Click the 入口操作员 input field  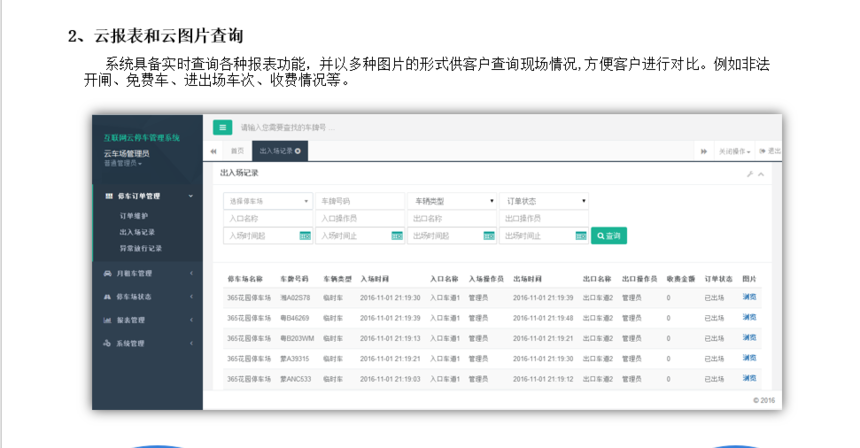tap(360, 218)
